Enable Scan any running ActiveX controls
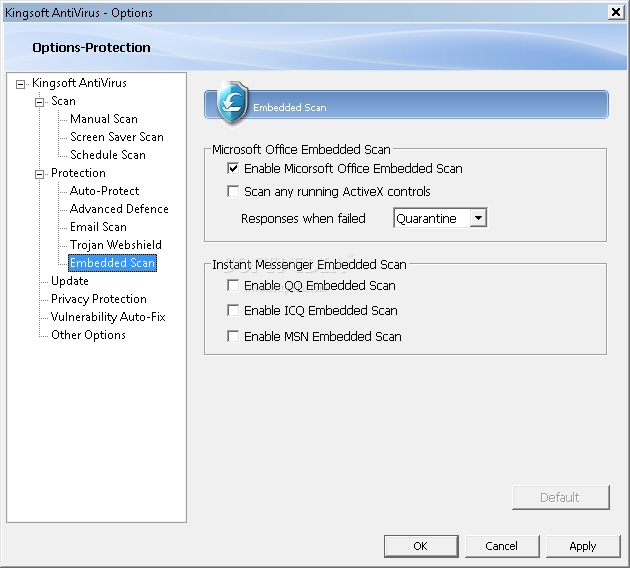The height and width of the screenshot is (568, 630). tap(233, 191)
